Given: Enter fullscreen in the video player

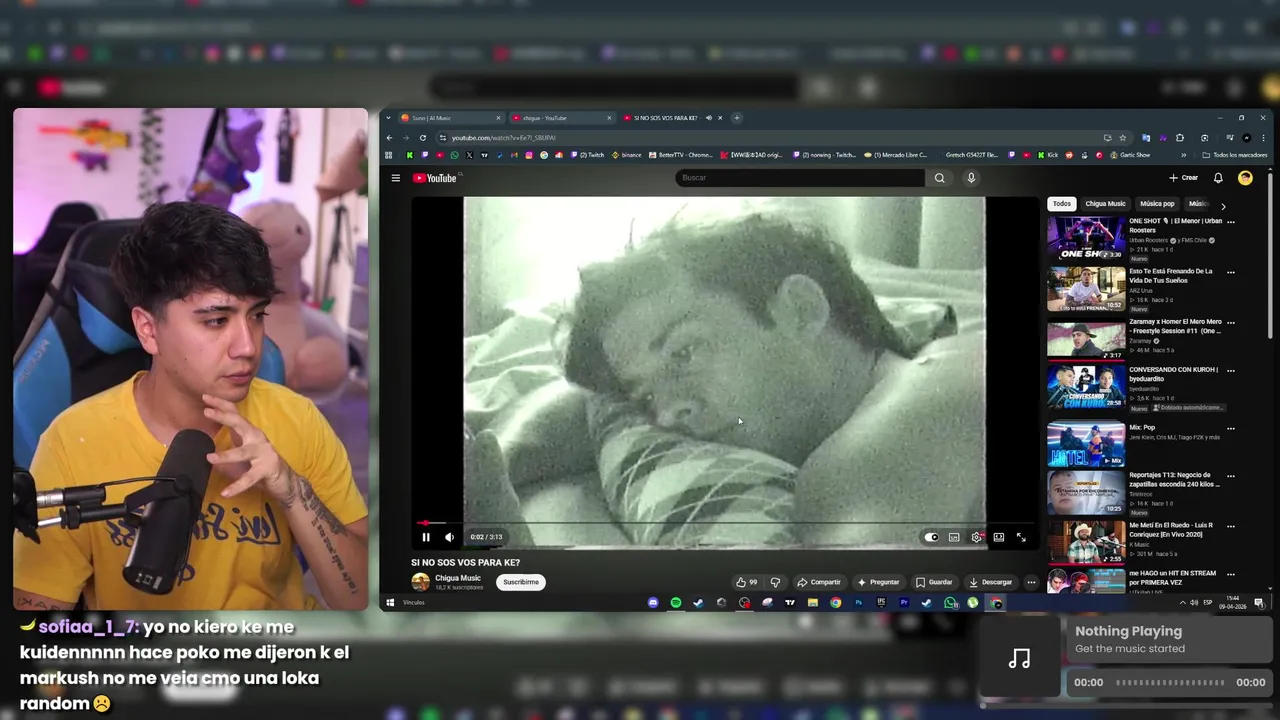Looking at the screenshot, I should (1021, 537).
